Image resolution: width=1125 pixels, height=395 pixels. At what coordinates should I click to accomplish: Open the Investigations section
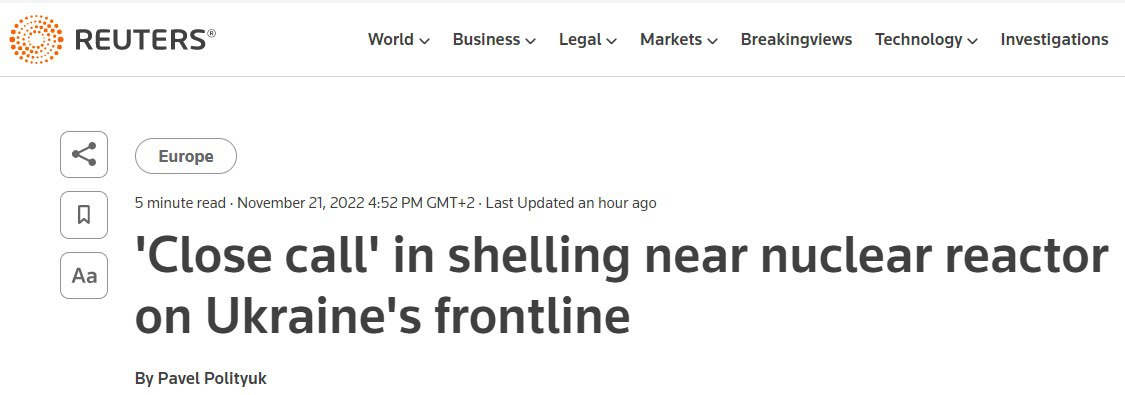pos(1054,40)
